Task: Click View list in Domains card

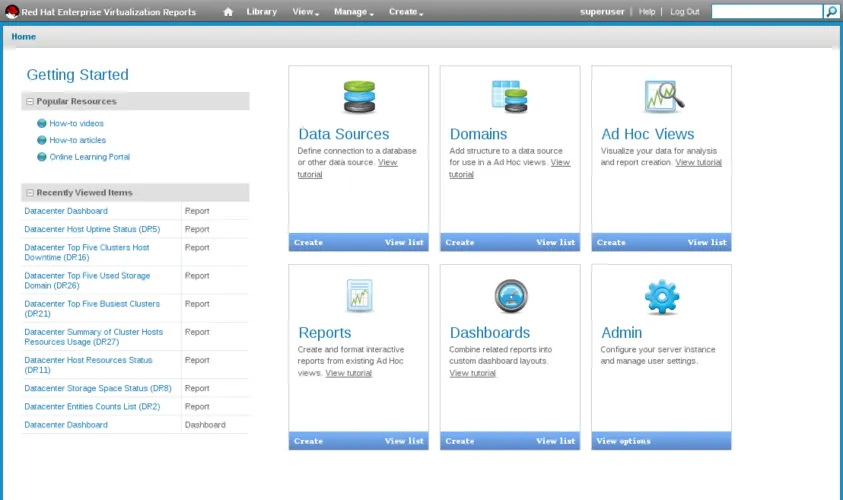Action: coord(555,242)
